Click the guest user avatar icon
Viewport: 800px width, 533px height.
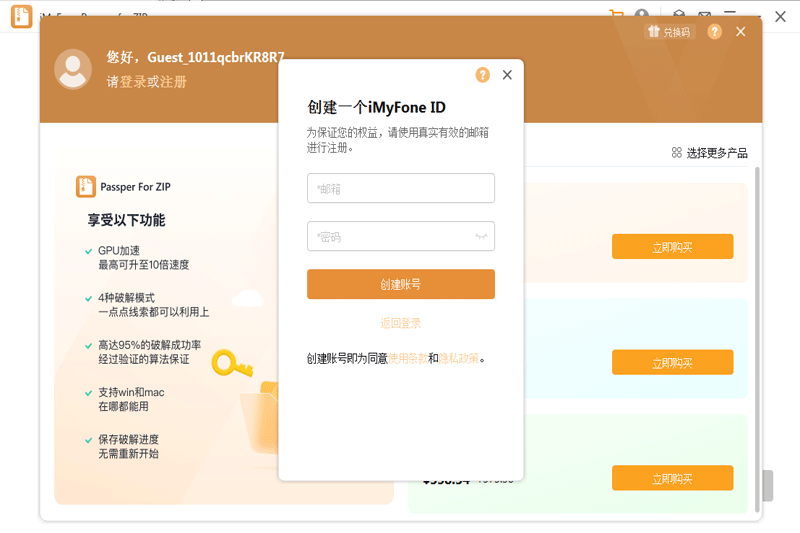(x=73, y=69)
